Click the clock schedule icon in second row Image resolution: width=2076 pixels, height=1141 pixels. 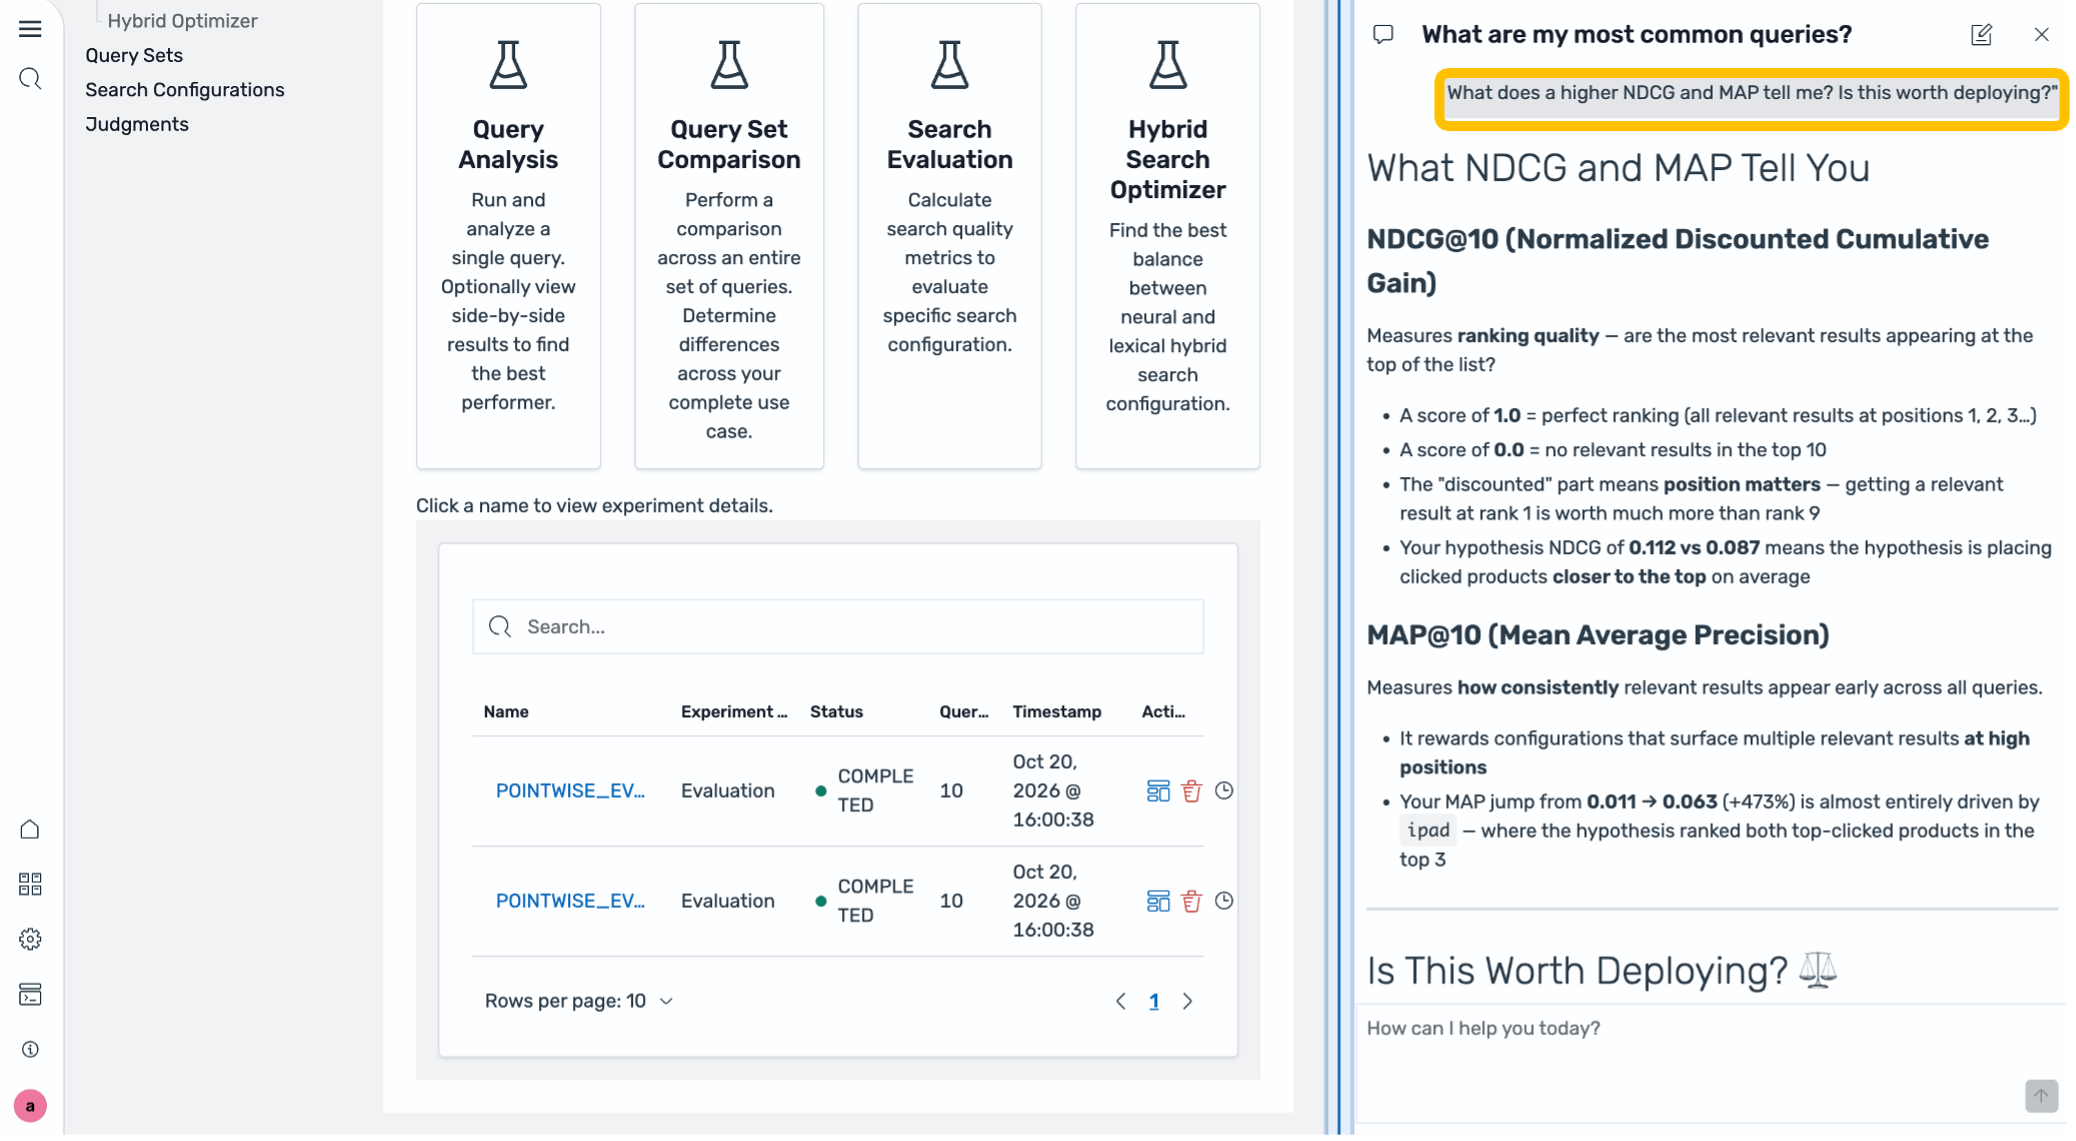tap(1224, 901)
